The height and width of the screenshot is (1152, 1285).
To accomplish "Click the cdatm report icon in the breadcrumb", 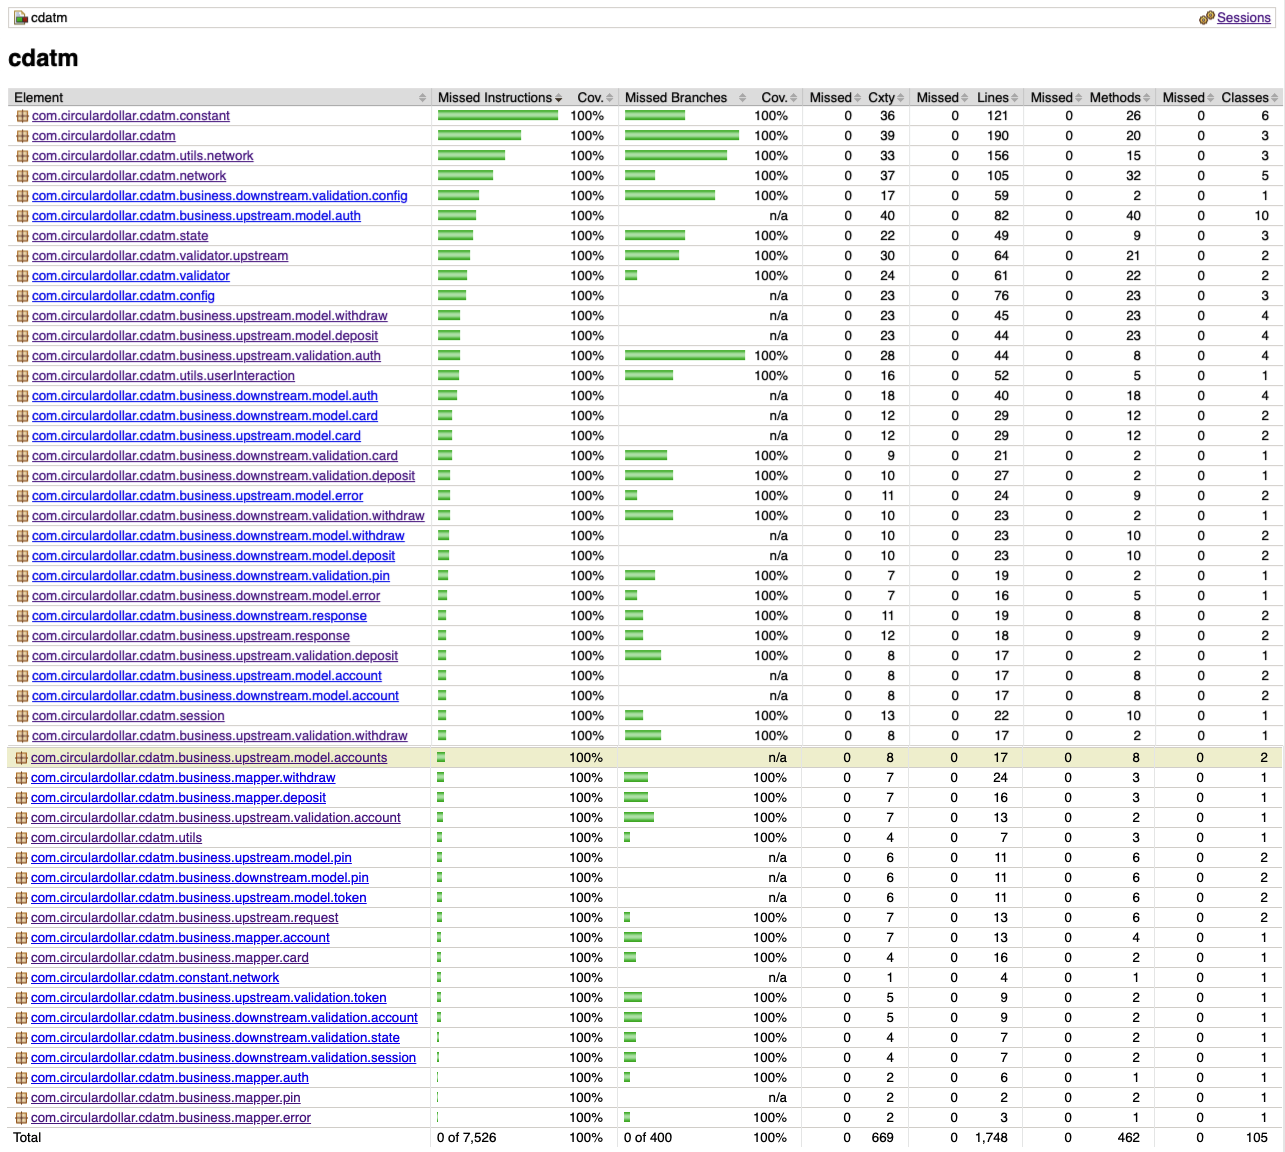I will point(22,17).
